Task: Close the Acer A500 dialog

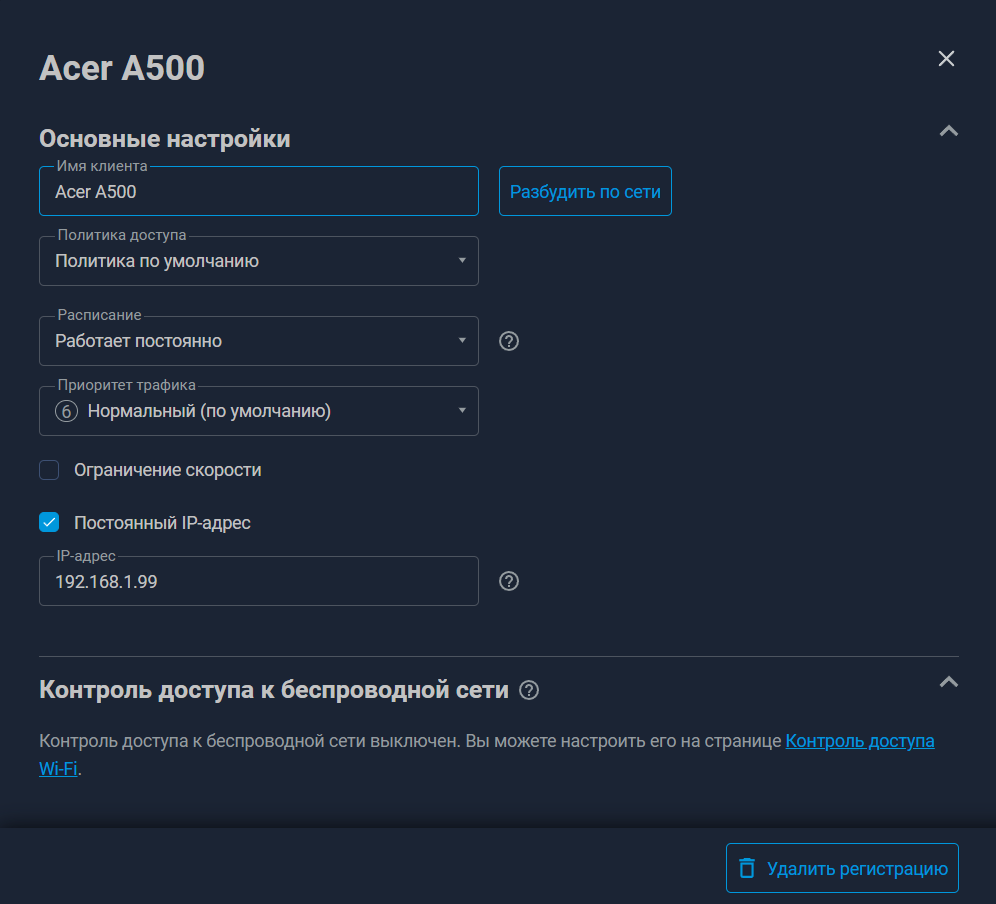Action: coord(946,58)
